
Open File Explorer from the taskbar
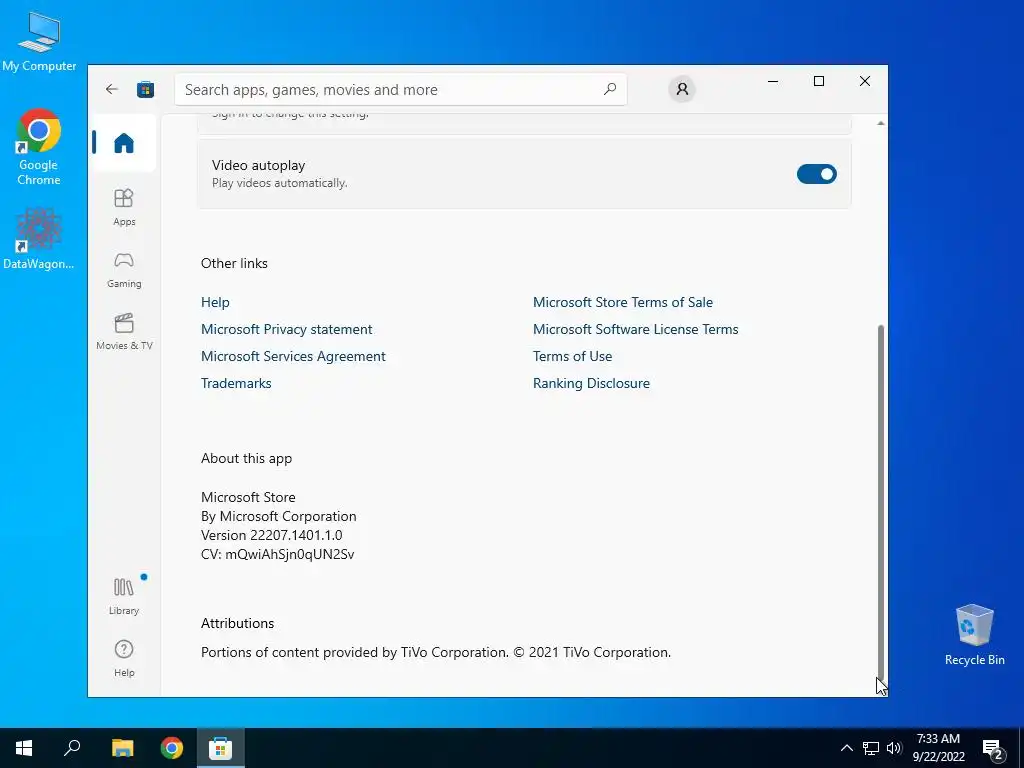point(122,748)
